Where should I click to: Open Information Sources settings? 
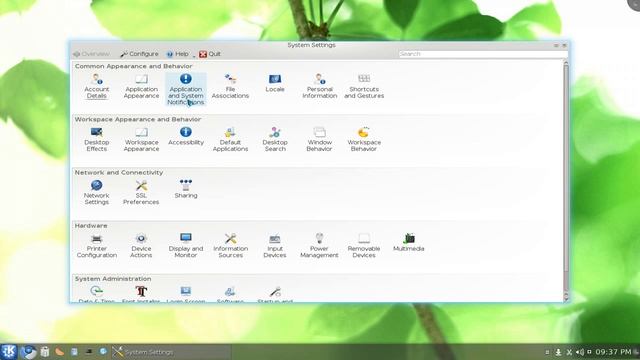tap(230, 246)
